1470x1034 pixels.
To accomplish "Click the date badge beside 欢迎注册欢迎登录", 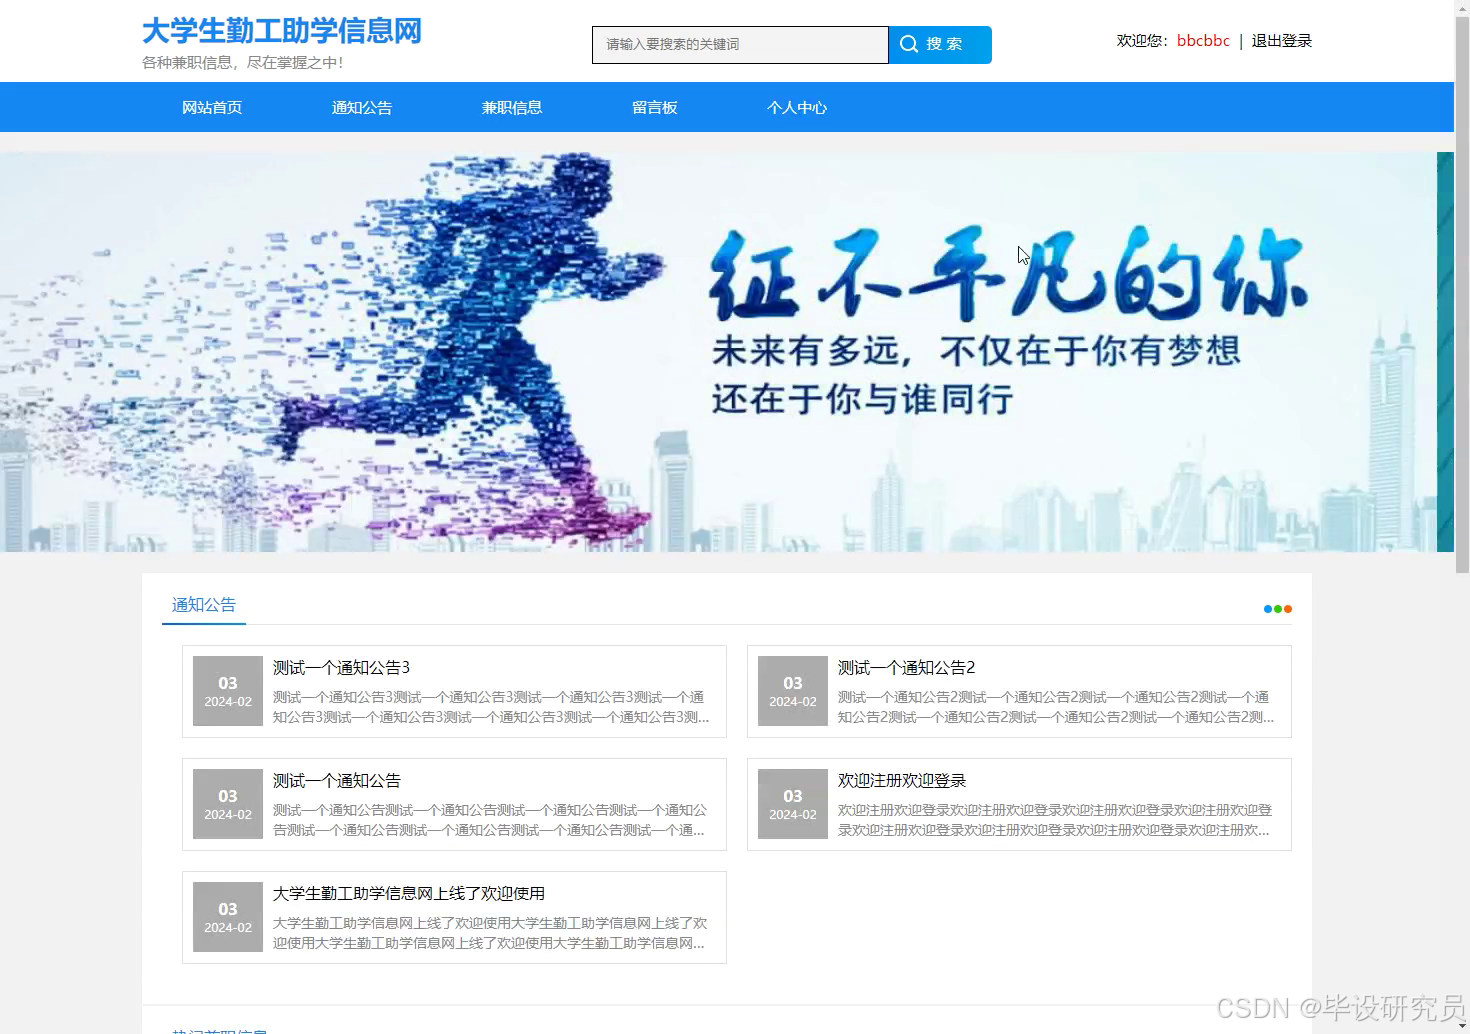I will click(x=793, y=804).
